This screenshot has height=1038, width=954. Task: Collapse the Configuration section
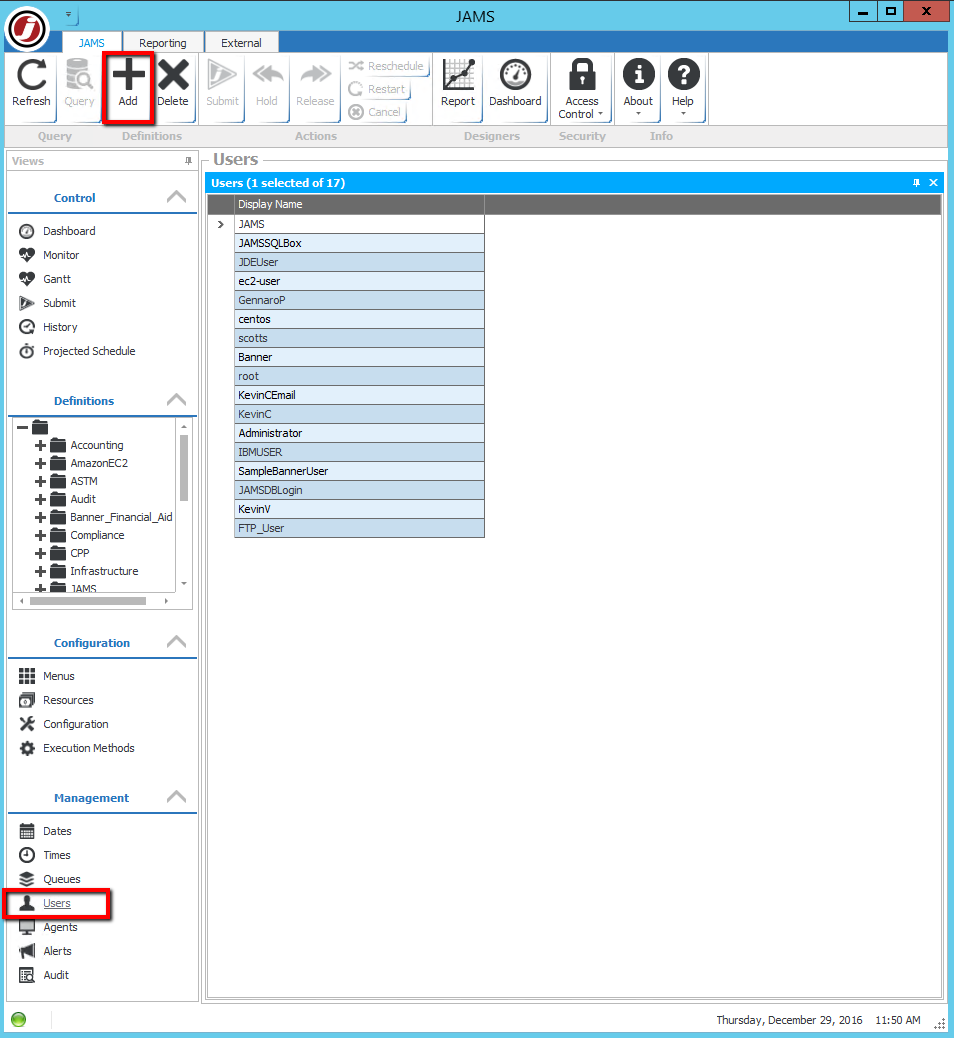click(x=176, y=642)
